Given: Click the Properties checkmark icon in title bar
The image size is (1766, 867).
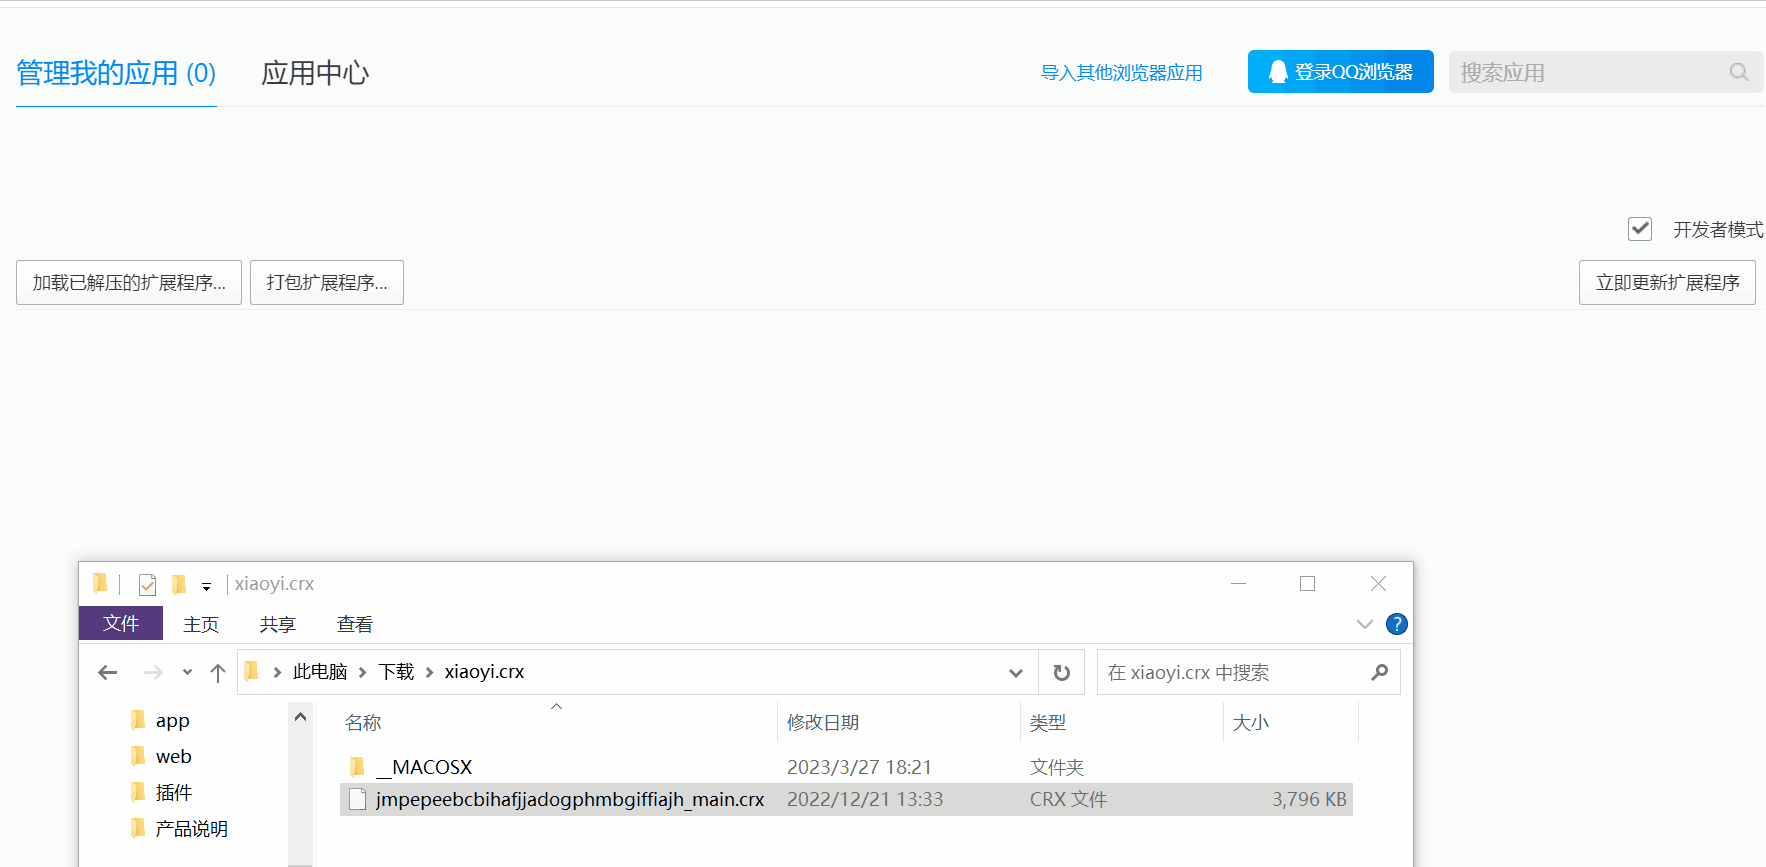Looking at the screenshot, I should [147, 584].
